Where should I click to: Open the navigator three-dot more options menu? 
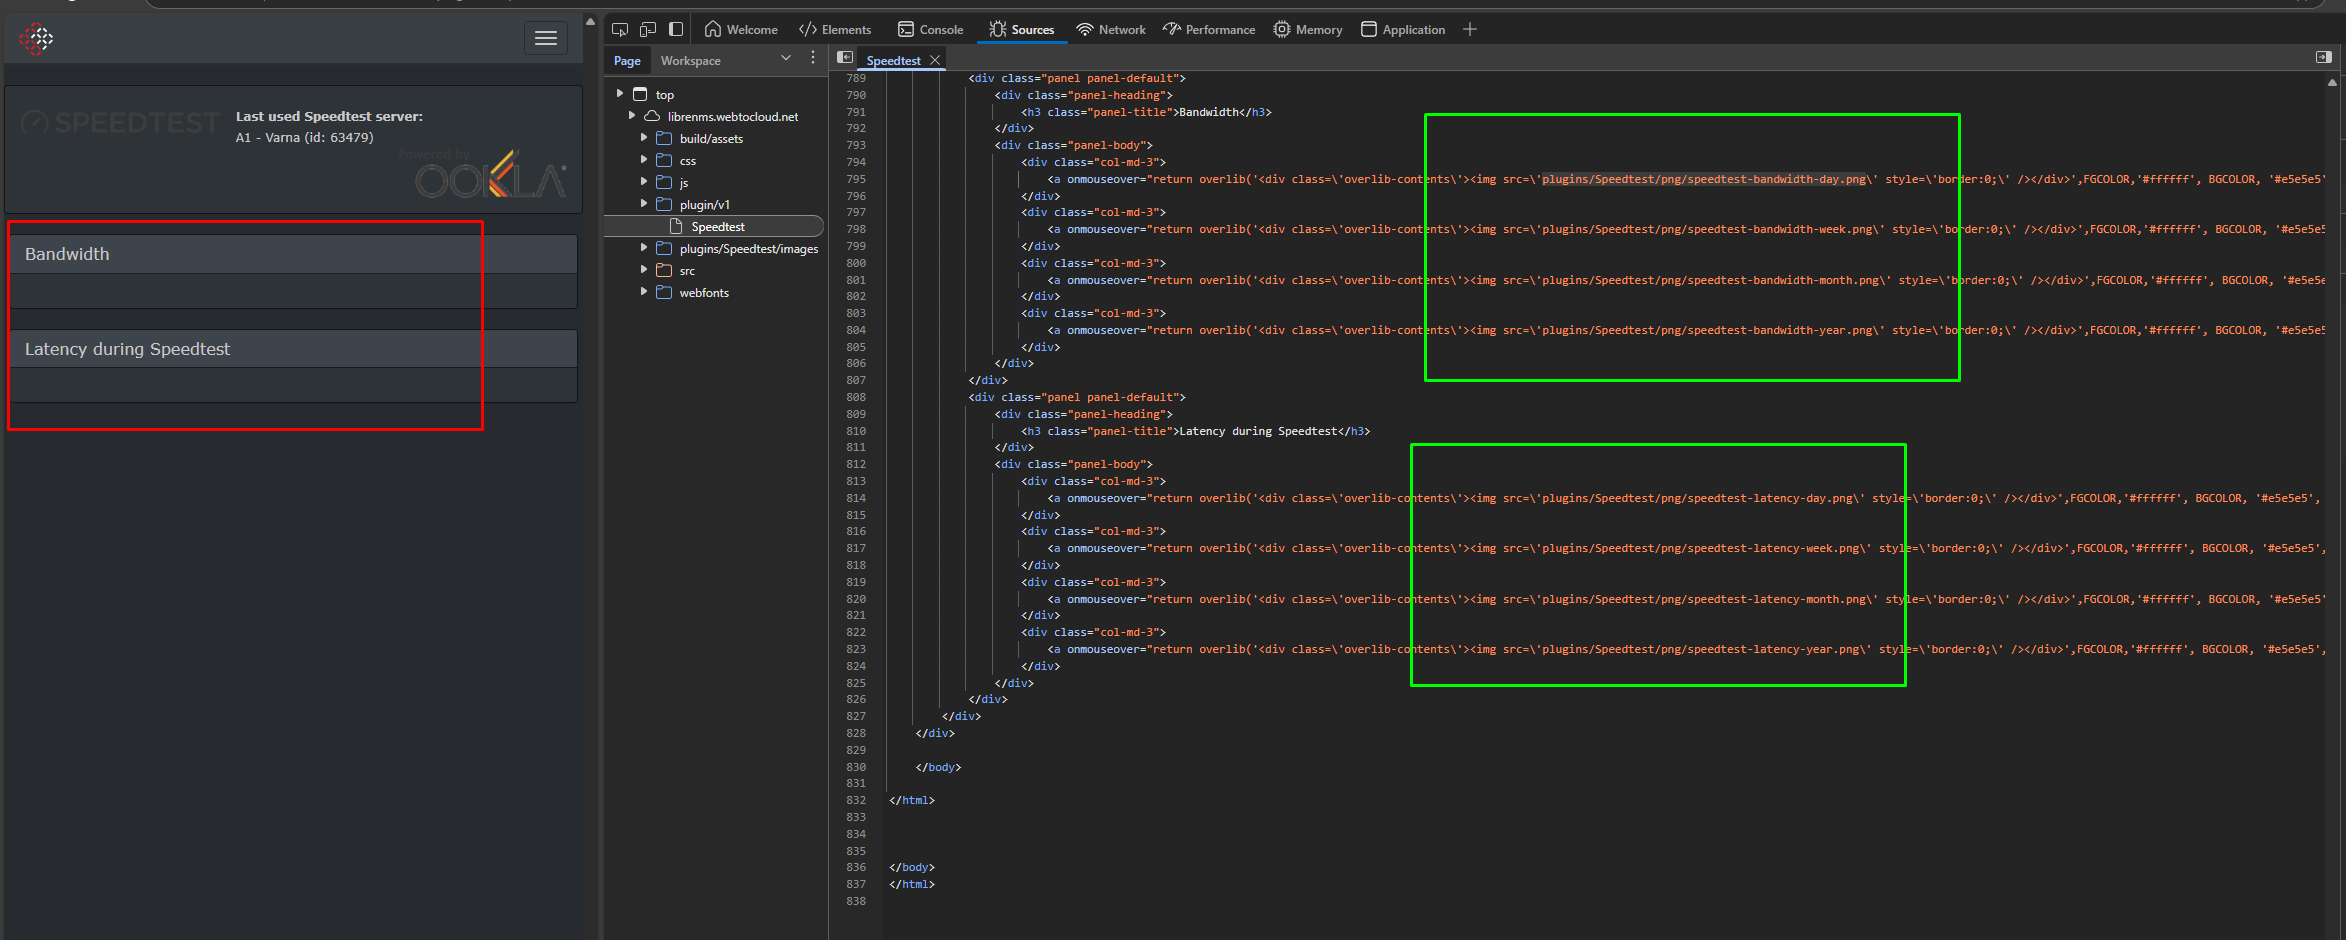tap(813, 58)
